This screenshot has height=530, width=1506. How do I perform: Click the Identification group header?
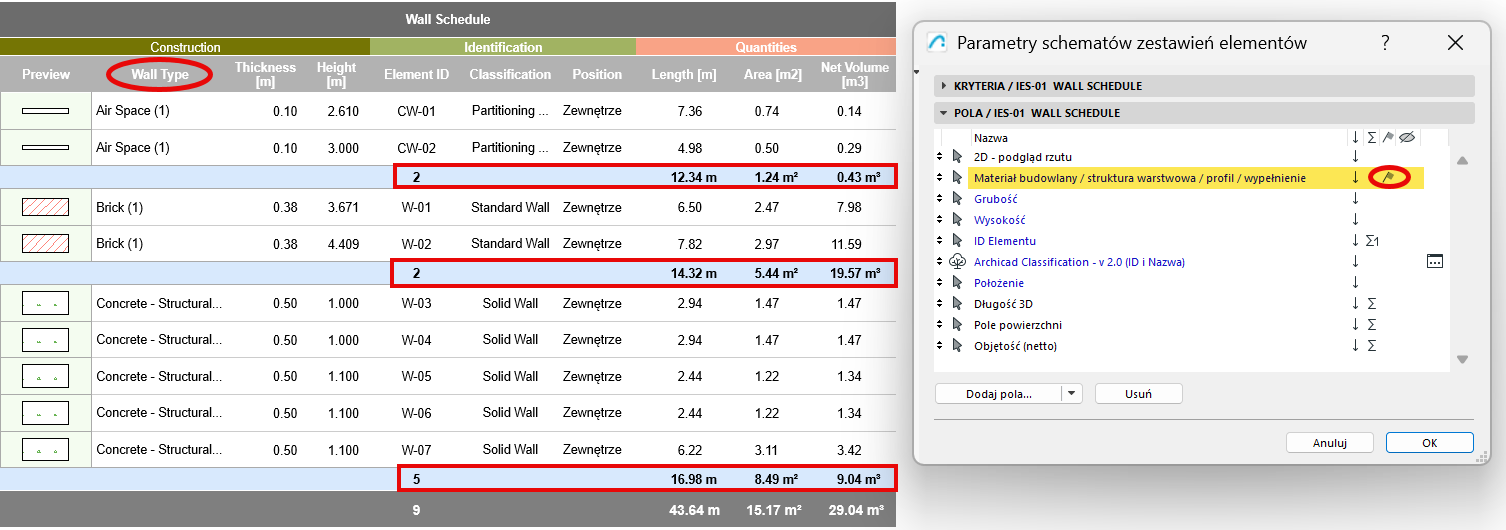tap(503, 47)
